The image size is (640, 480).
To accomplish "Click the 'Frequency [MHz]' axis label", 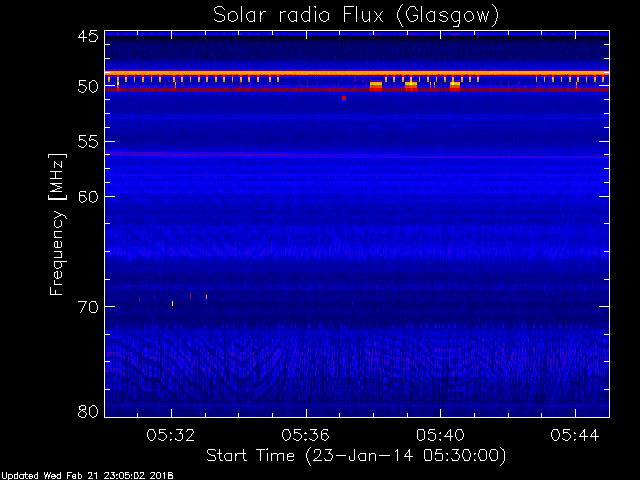I will [57, 224].
